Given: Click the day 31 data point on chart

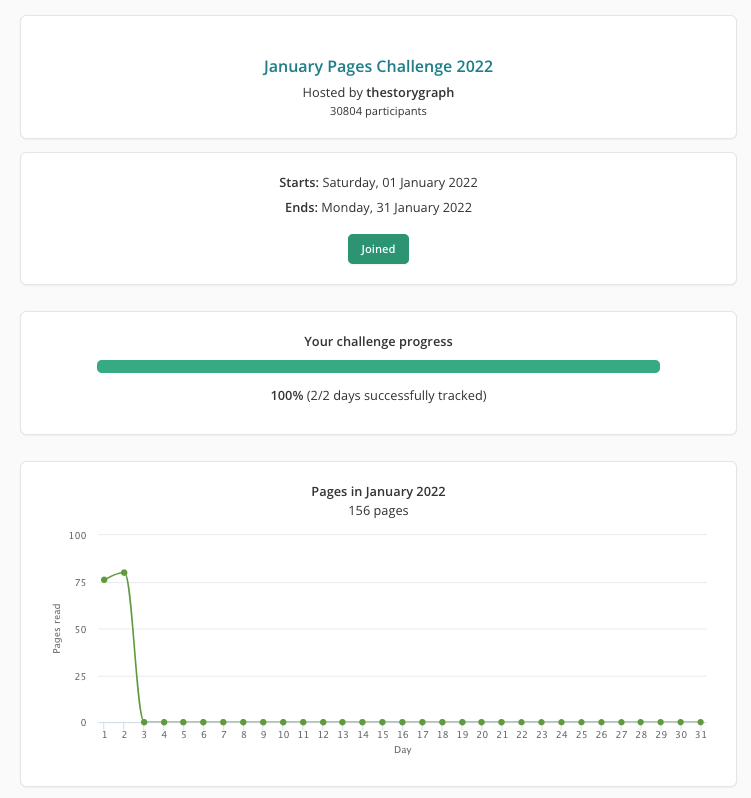Looking at the screenshot, I should click(701, 722).
